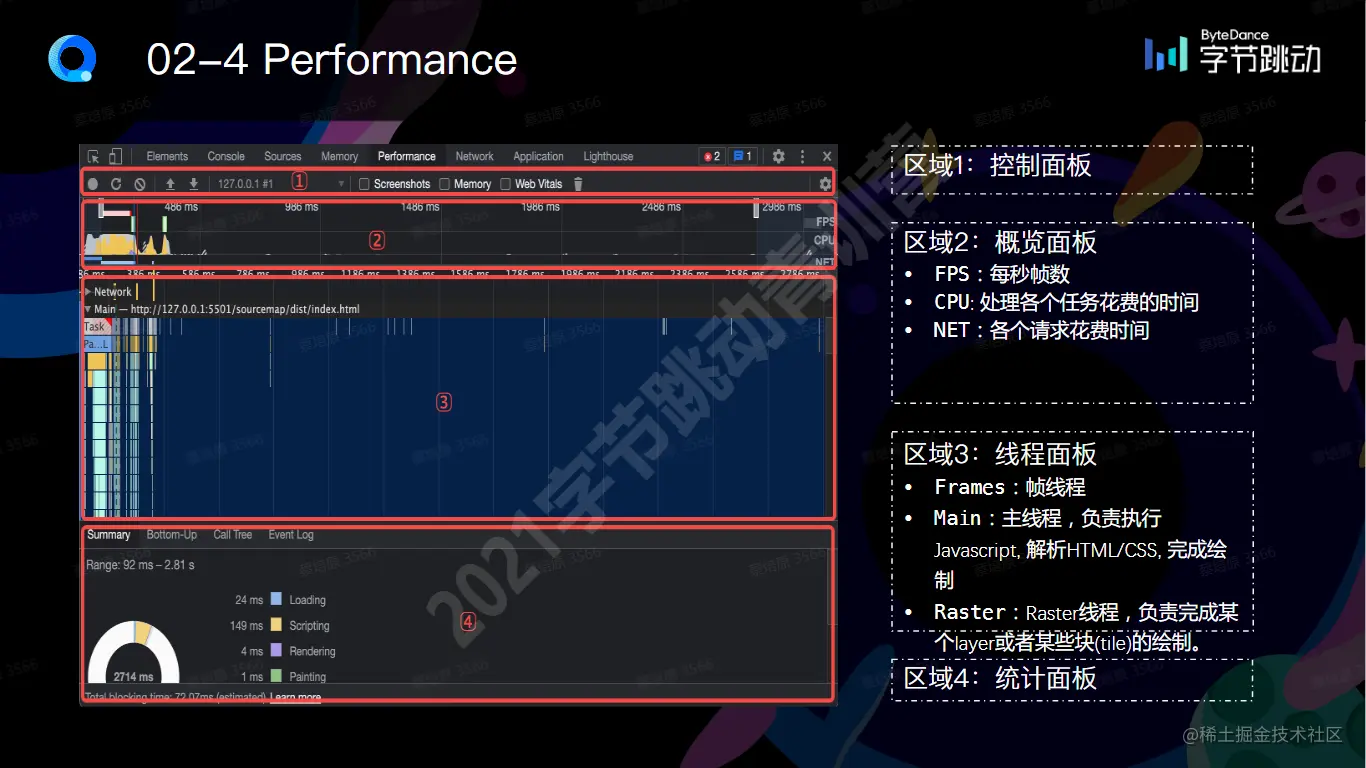Open DevTools settings gear beside the message badge
The image size is (1366, 768).
point(778,156)
